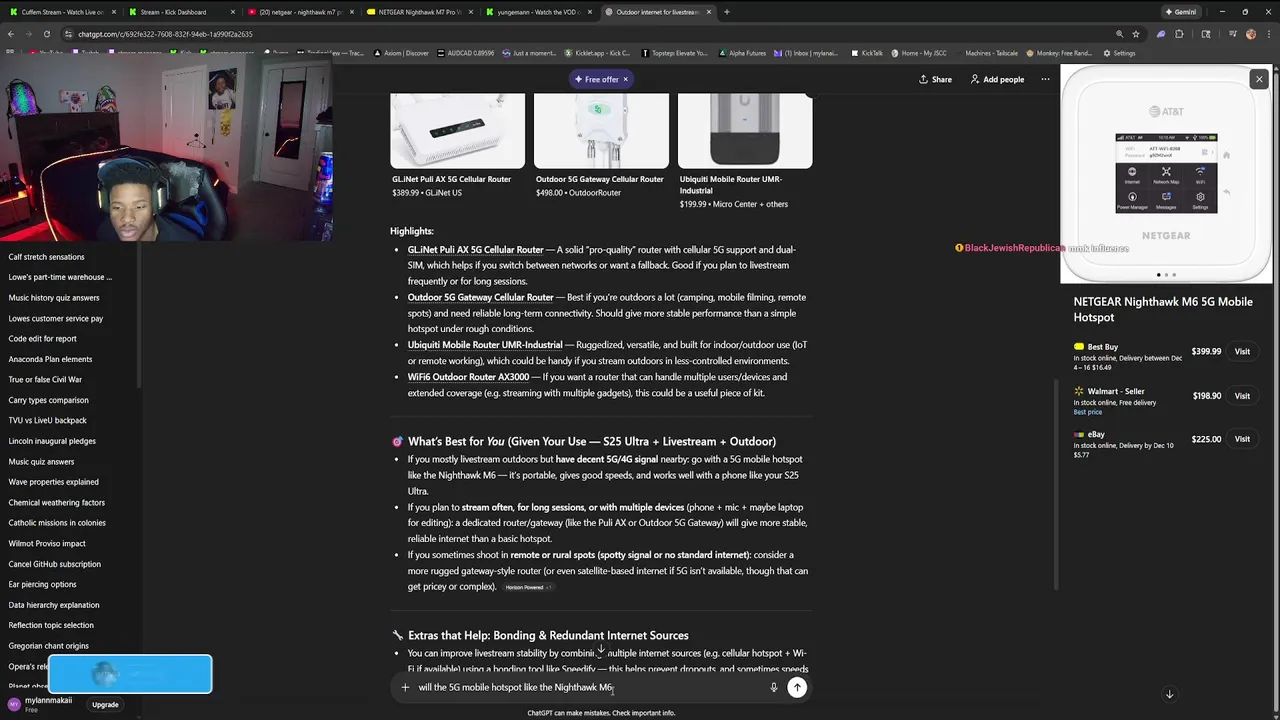1280x720 pixels.
Task: Open Settings bookmark
Action: coord(1119,53)
